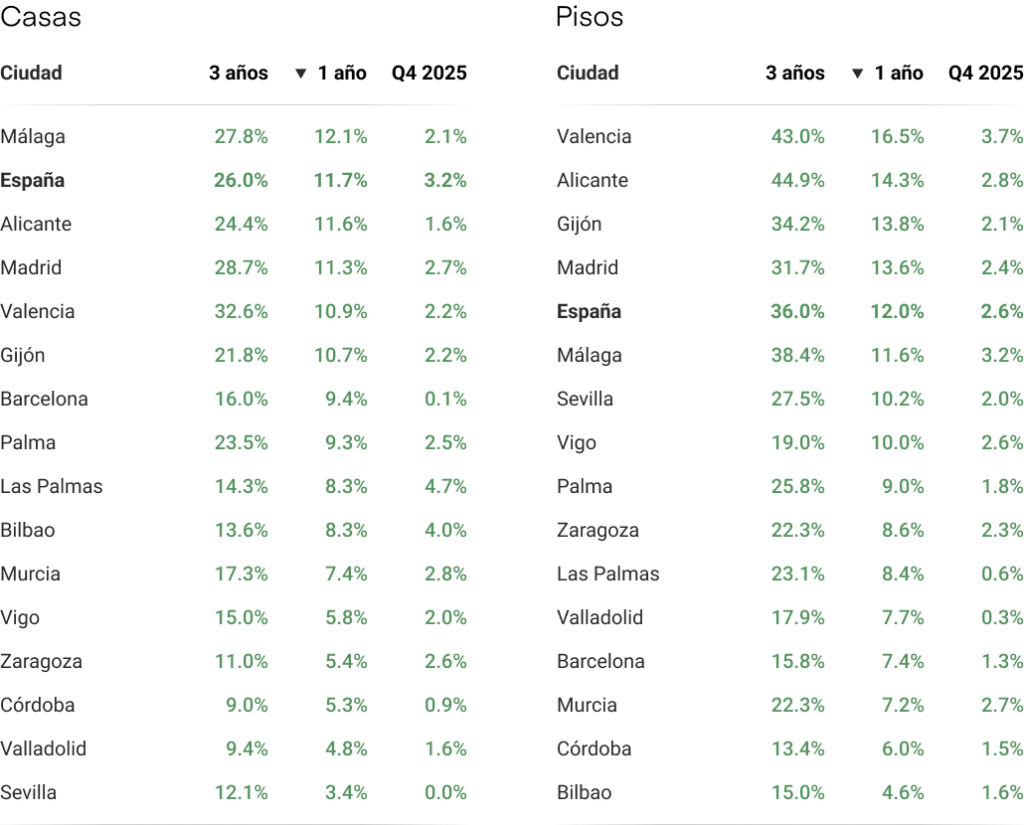Sort Casas table by Ciudad column

pos(31,73)
